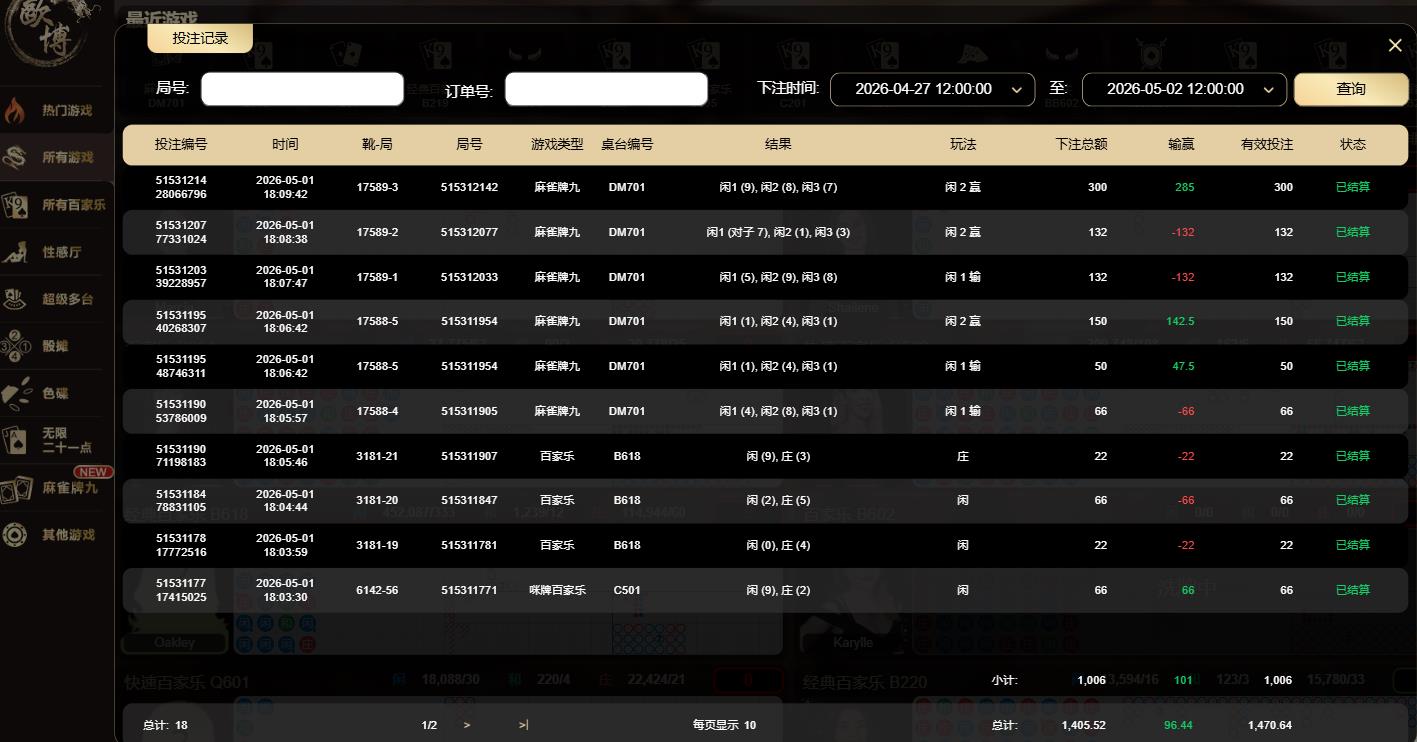Viewport: 1417px width, 742px height.
Task: Open 热门游戏 flame icon in sidebar
Action: coord(15,111)
